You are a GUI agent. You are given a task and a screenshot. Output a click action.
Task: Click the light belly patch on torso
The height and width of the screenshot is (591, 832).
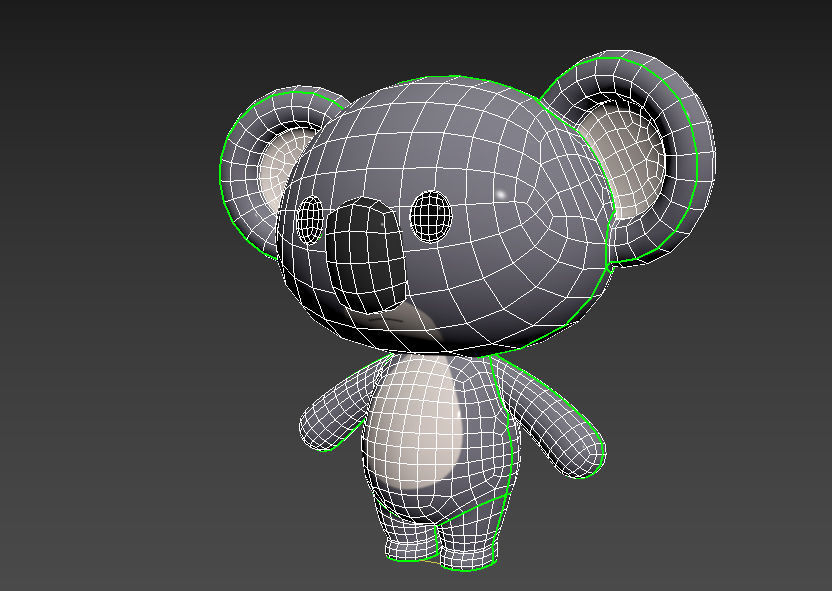point(417,422)
